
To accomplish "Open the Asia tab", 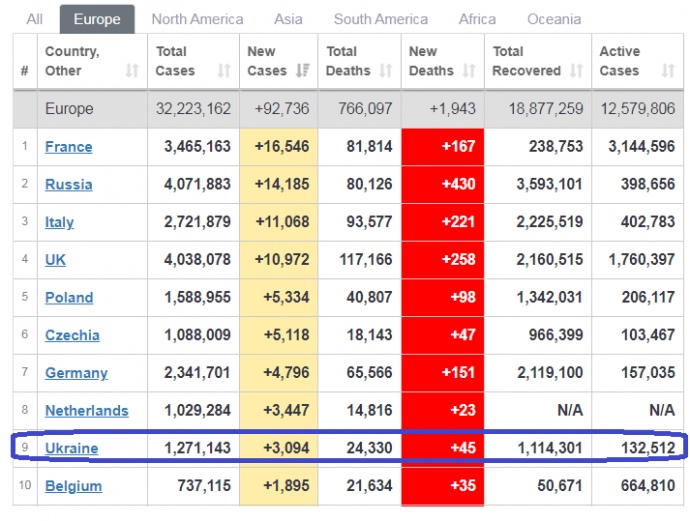I will [x=288, y=19].
